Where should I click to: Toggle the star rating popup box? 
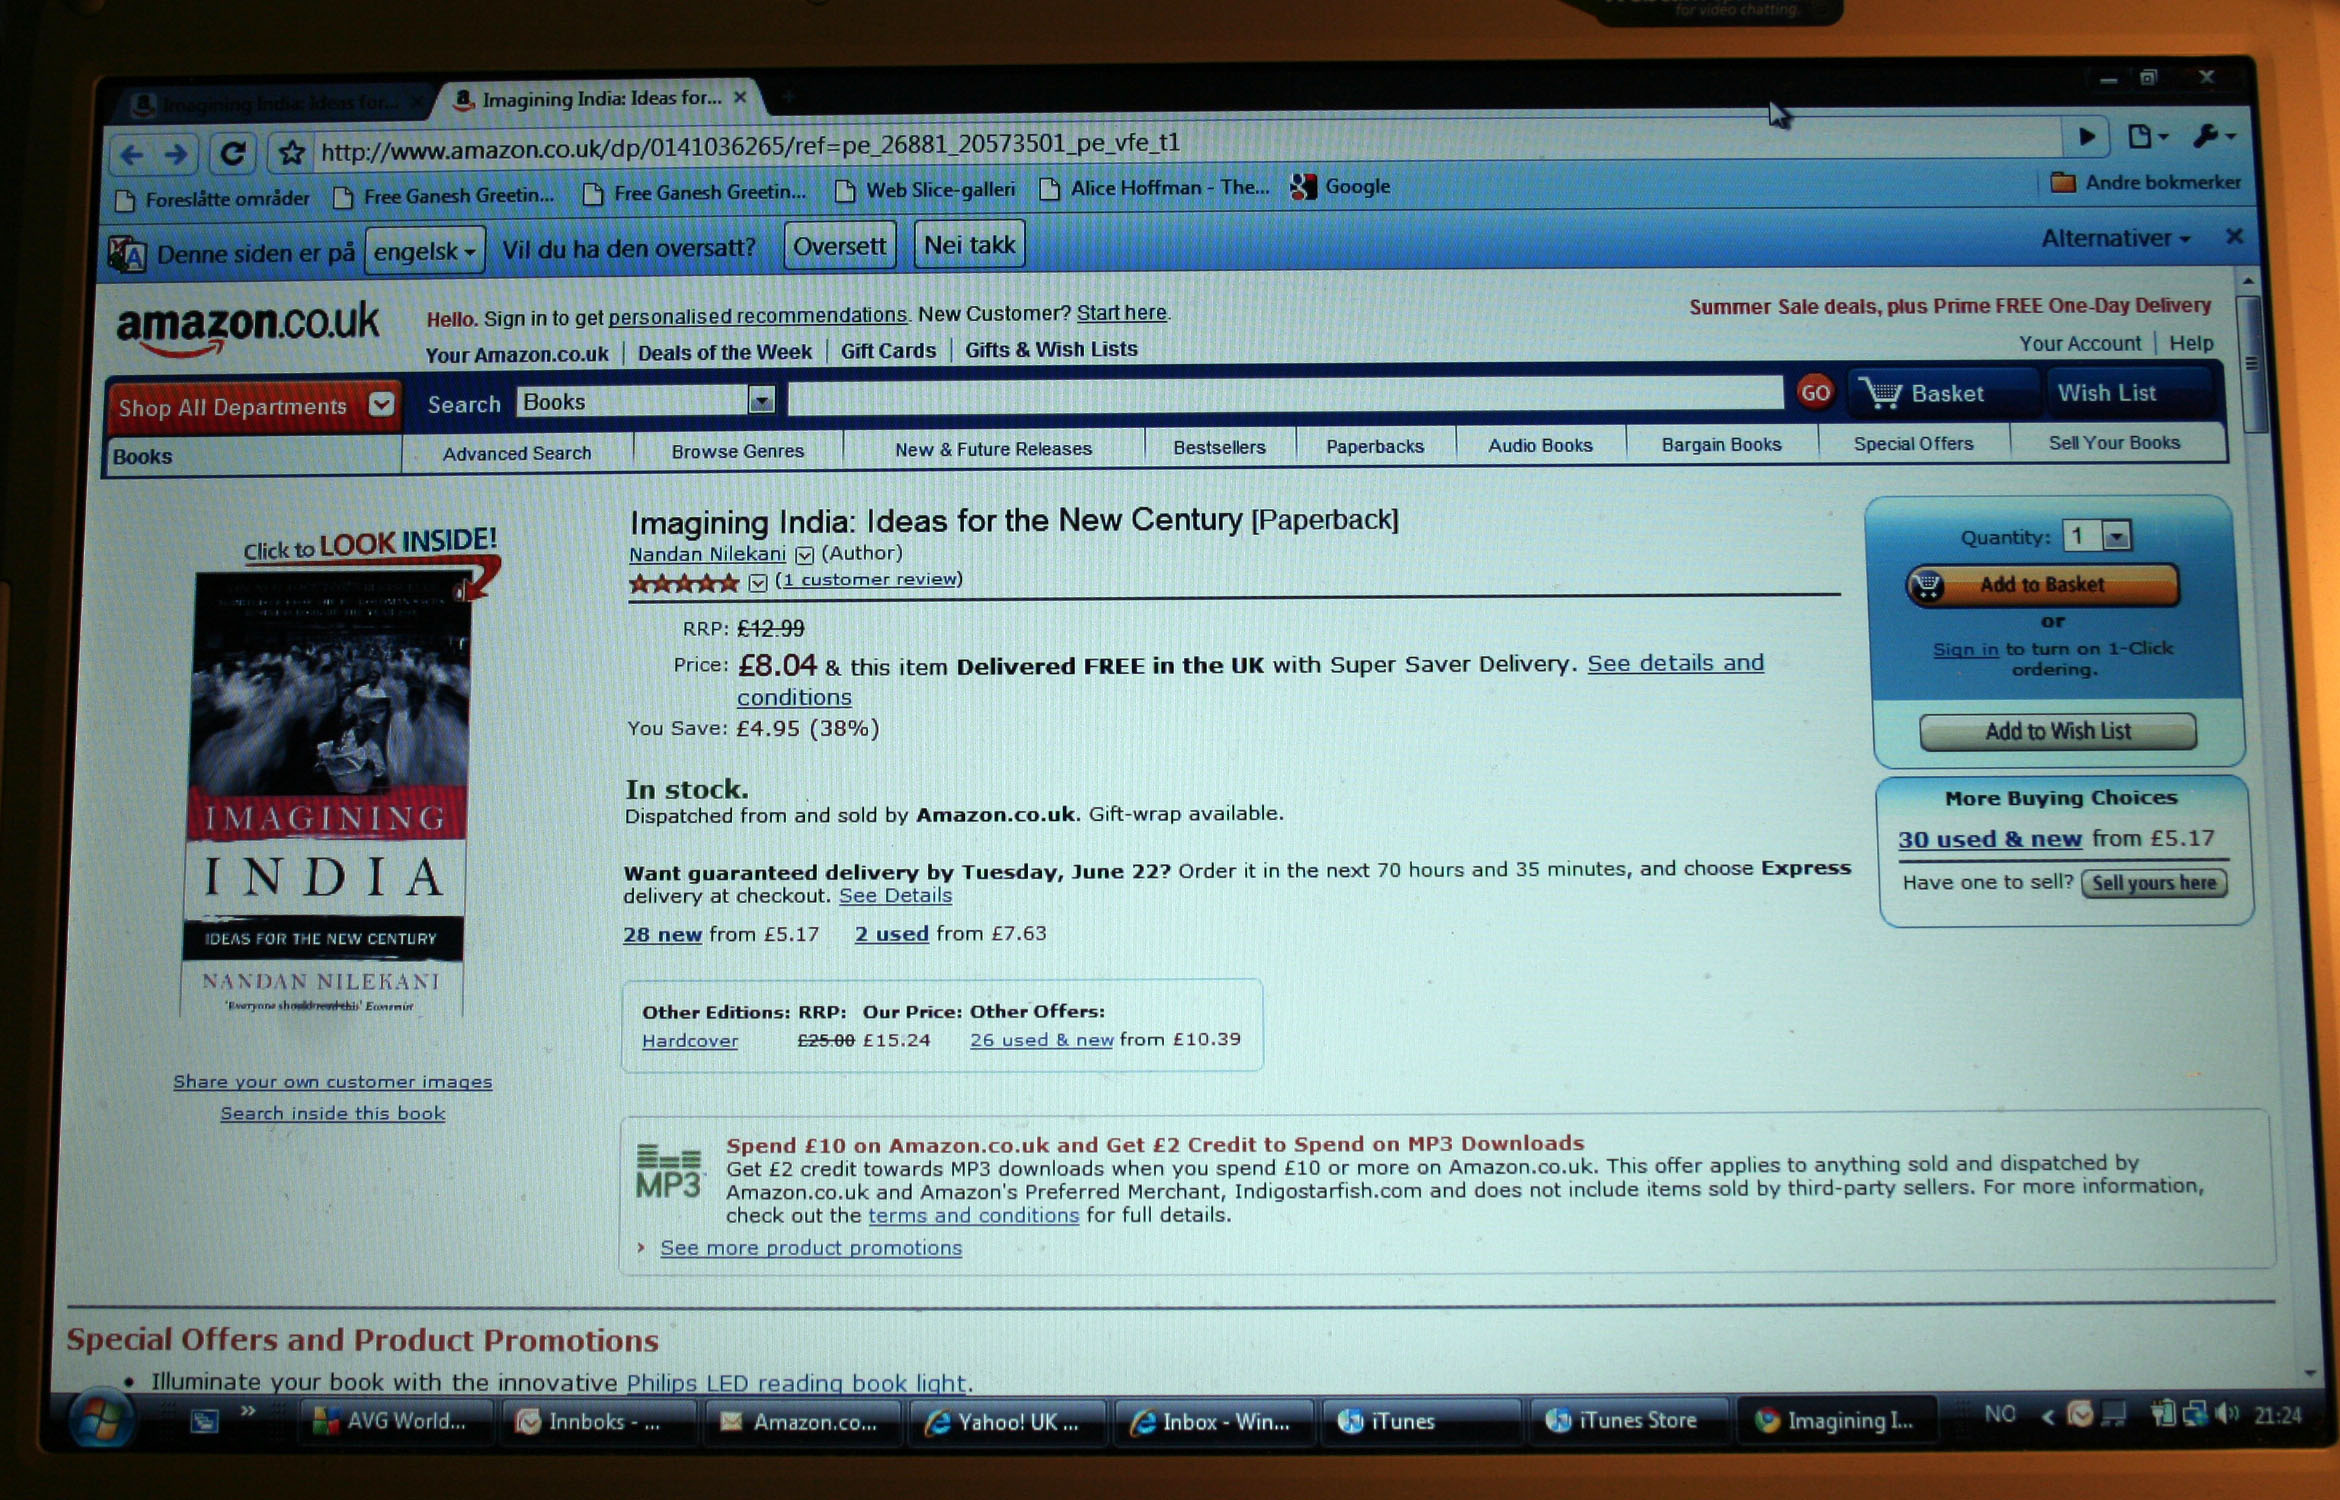point(758,583)
